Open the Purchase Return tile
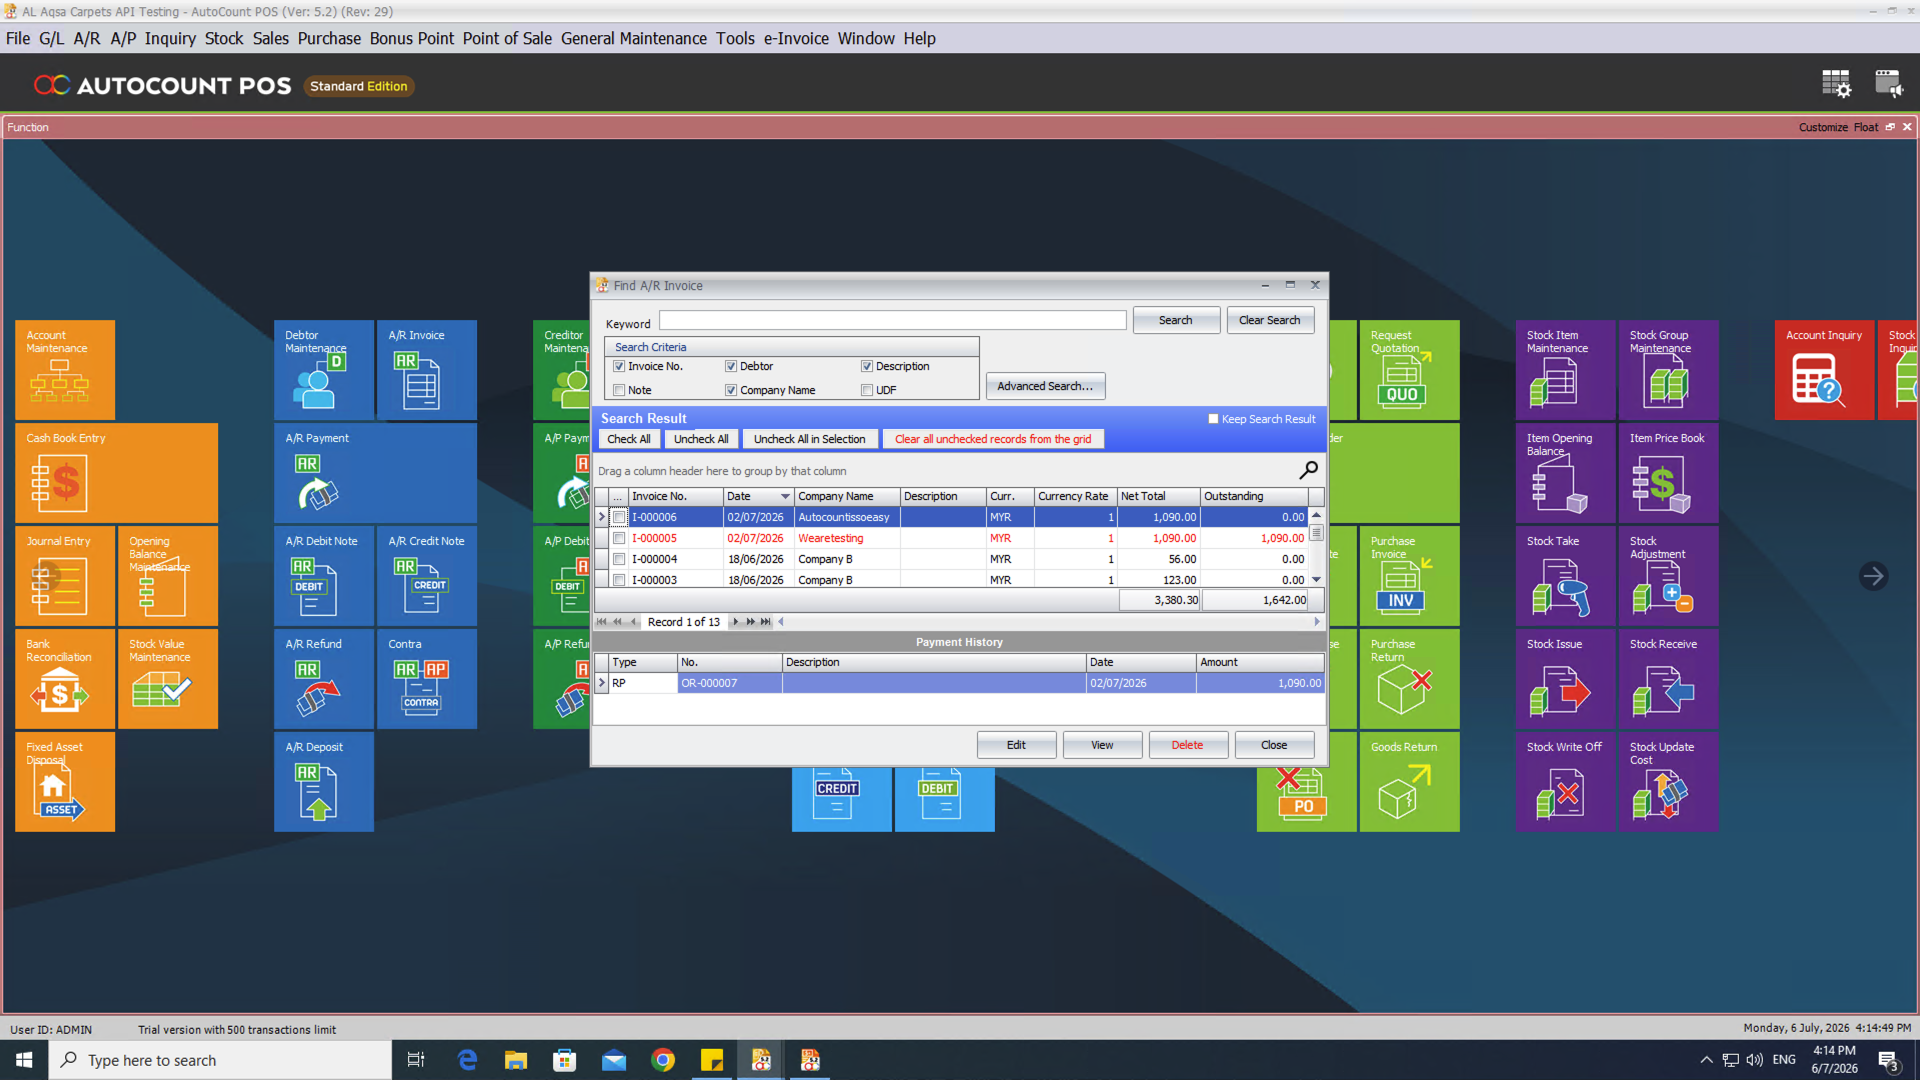The height and width of the screenshot is (1080, 1920). [1409, 679]
